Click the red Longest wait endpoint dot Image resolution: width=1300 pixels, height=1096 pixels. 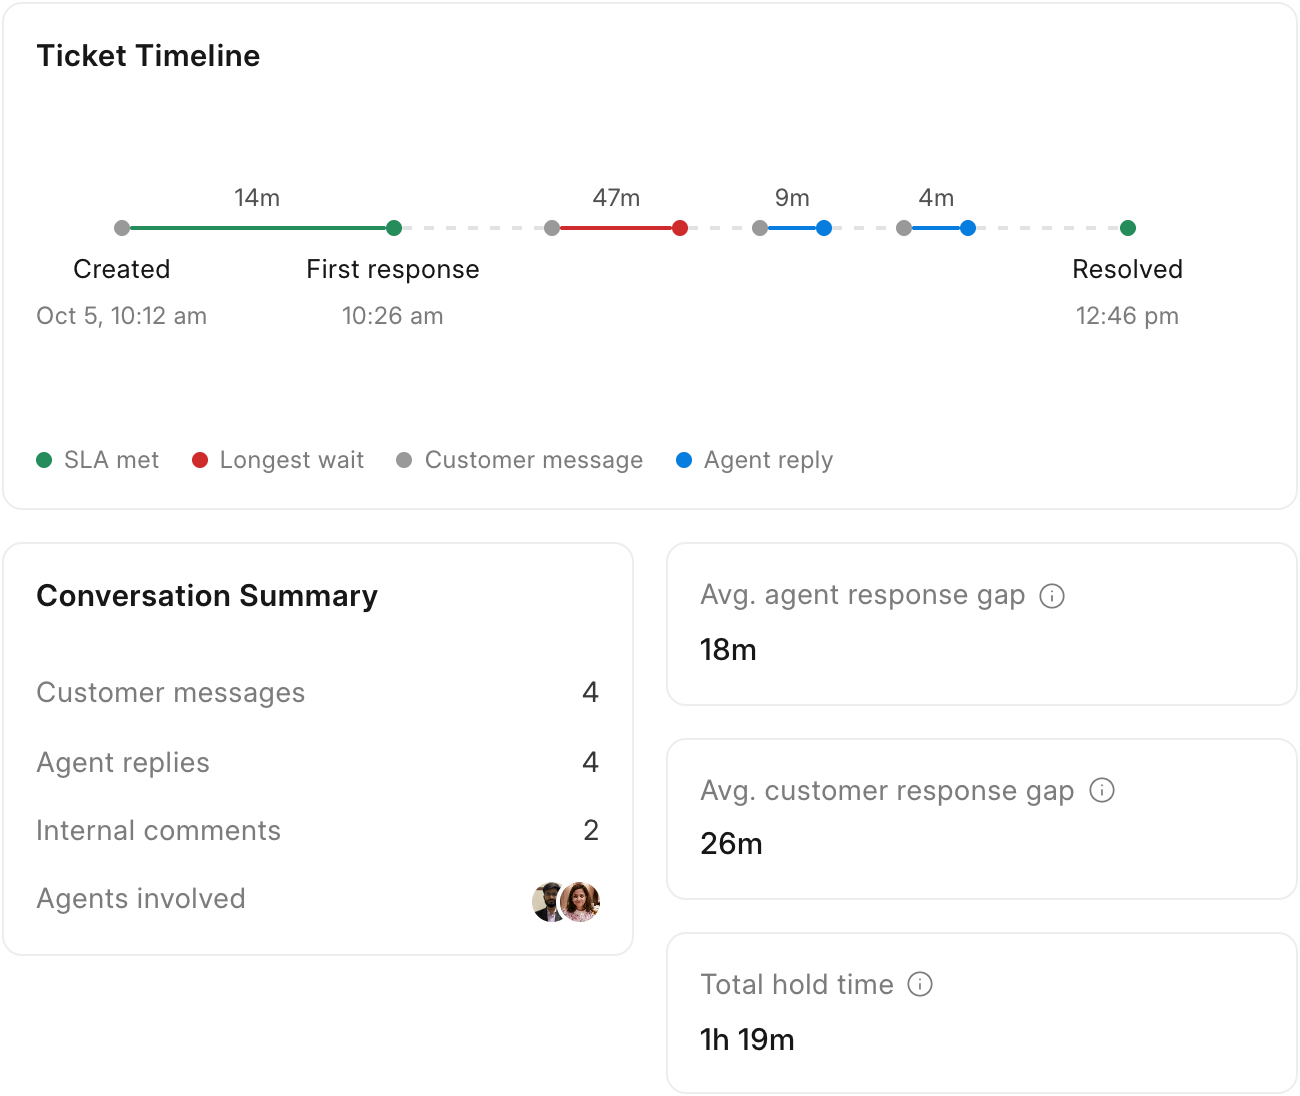680,228
